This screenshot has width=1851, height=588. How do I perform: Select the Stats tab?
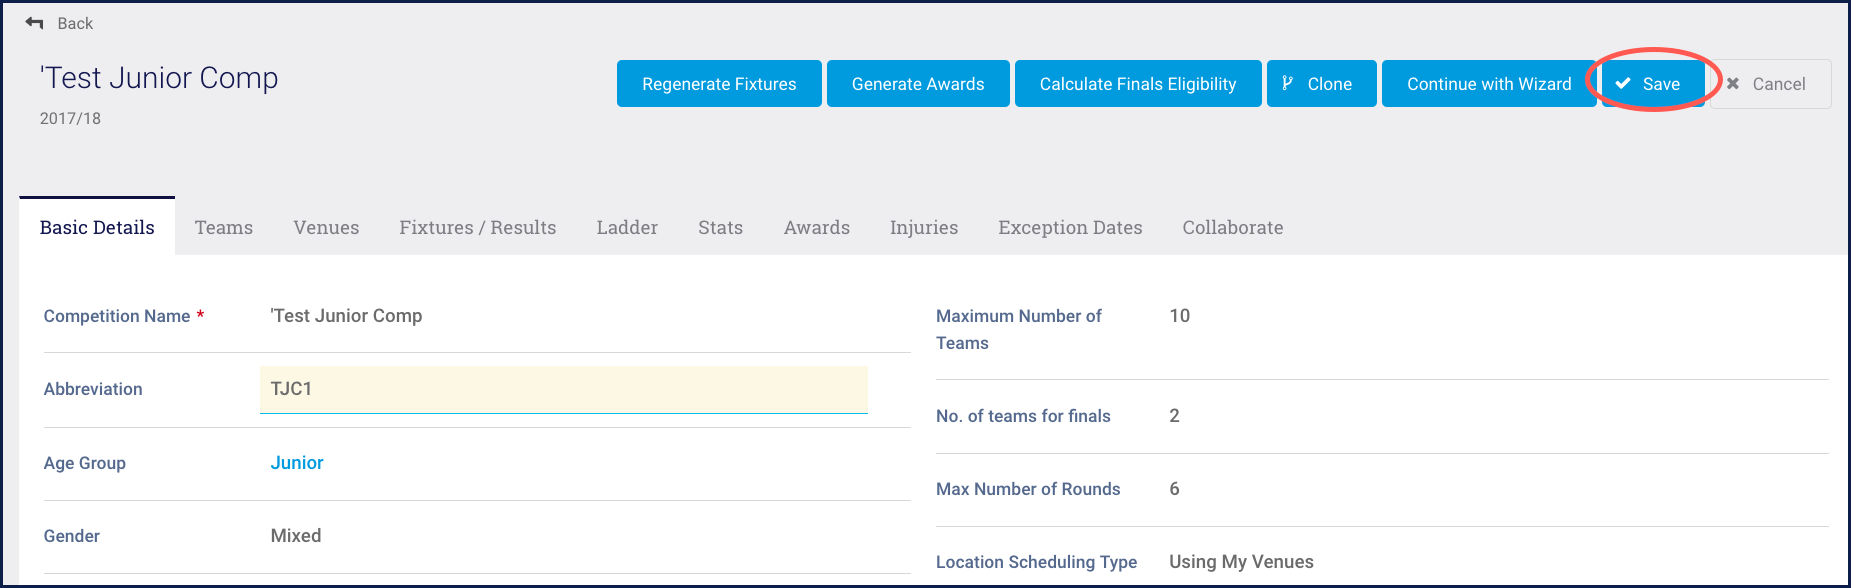(720, 228)
